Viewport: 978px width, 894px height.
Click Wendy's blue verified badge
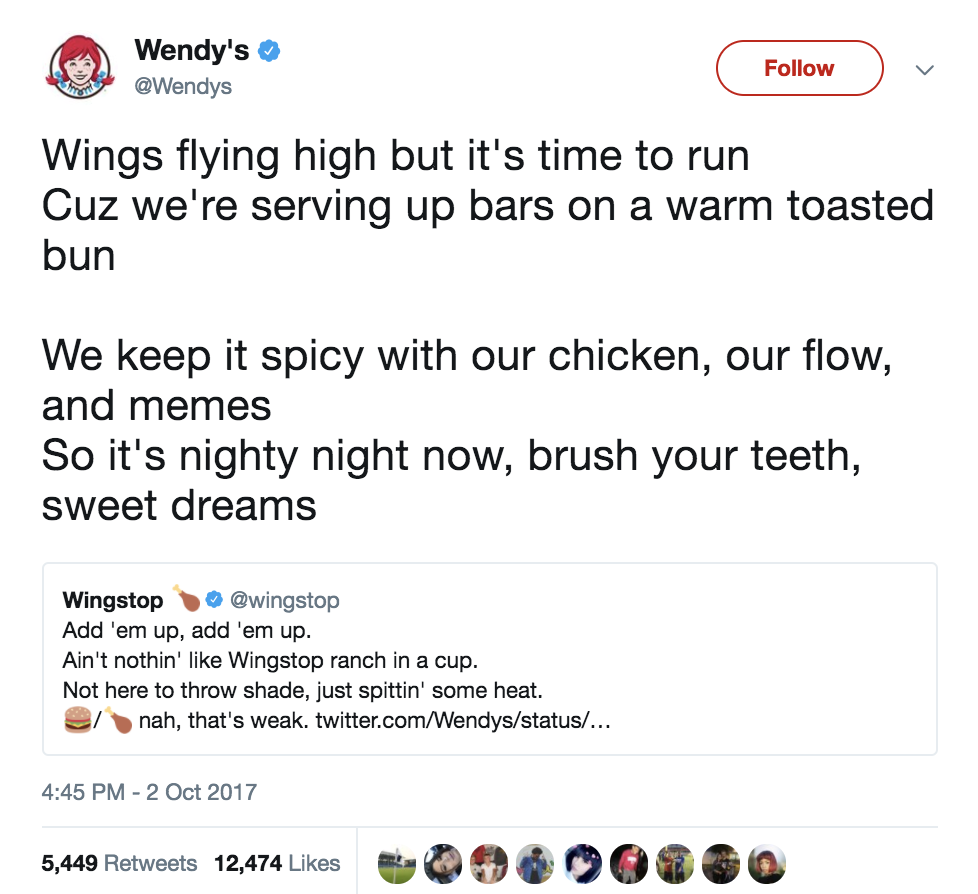click(269, 51)
